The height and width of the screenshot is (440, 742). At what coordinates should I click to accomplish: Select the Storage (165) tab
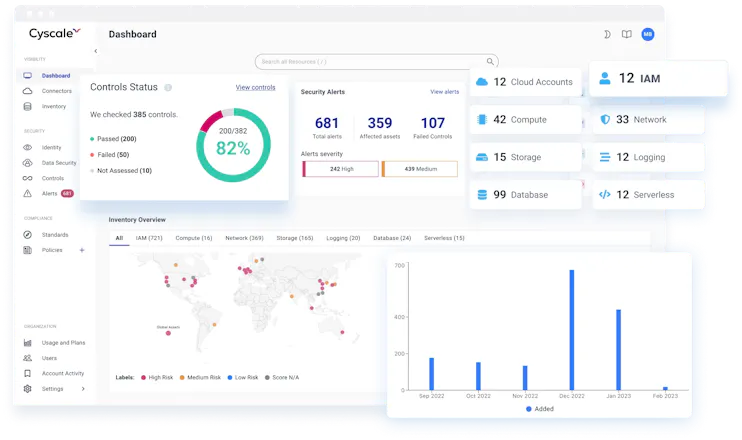tap(295, 238)
